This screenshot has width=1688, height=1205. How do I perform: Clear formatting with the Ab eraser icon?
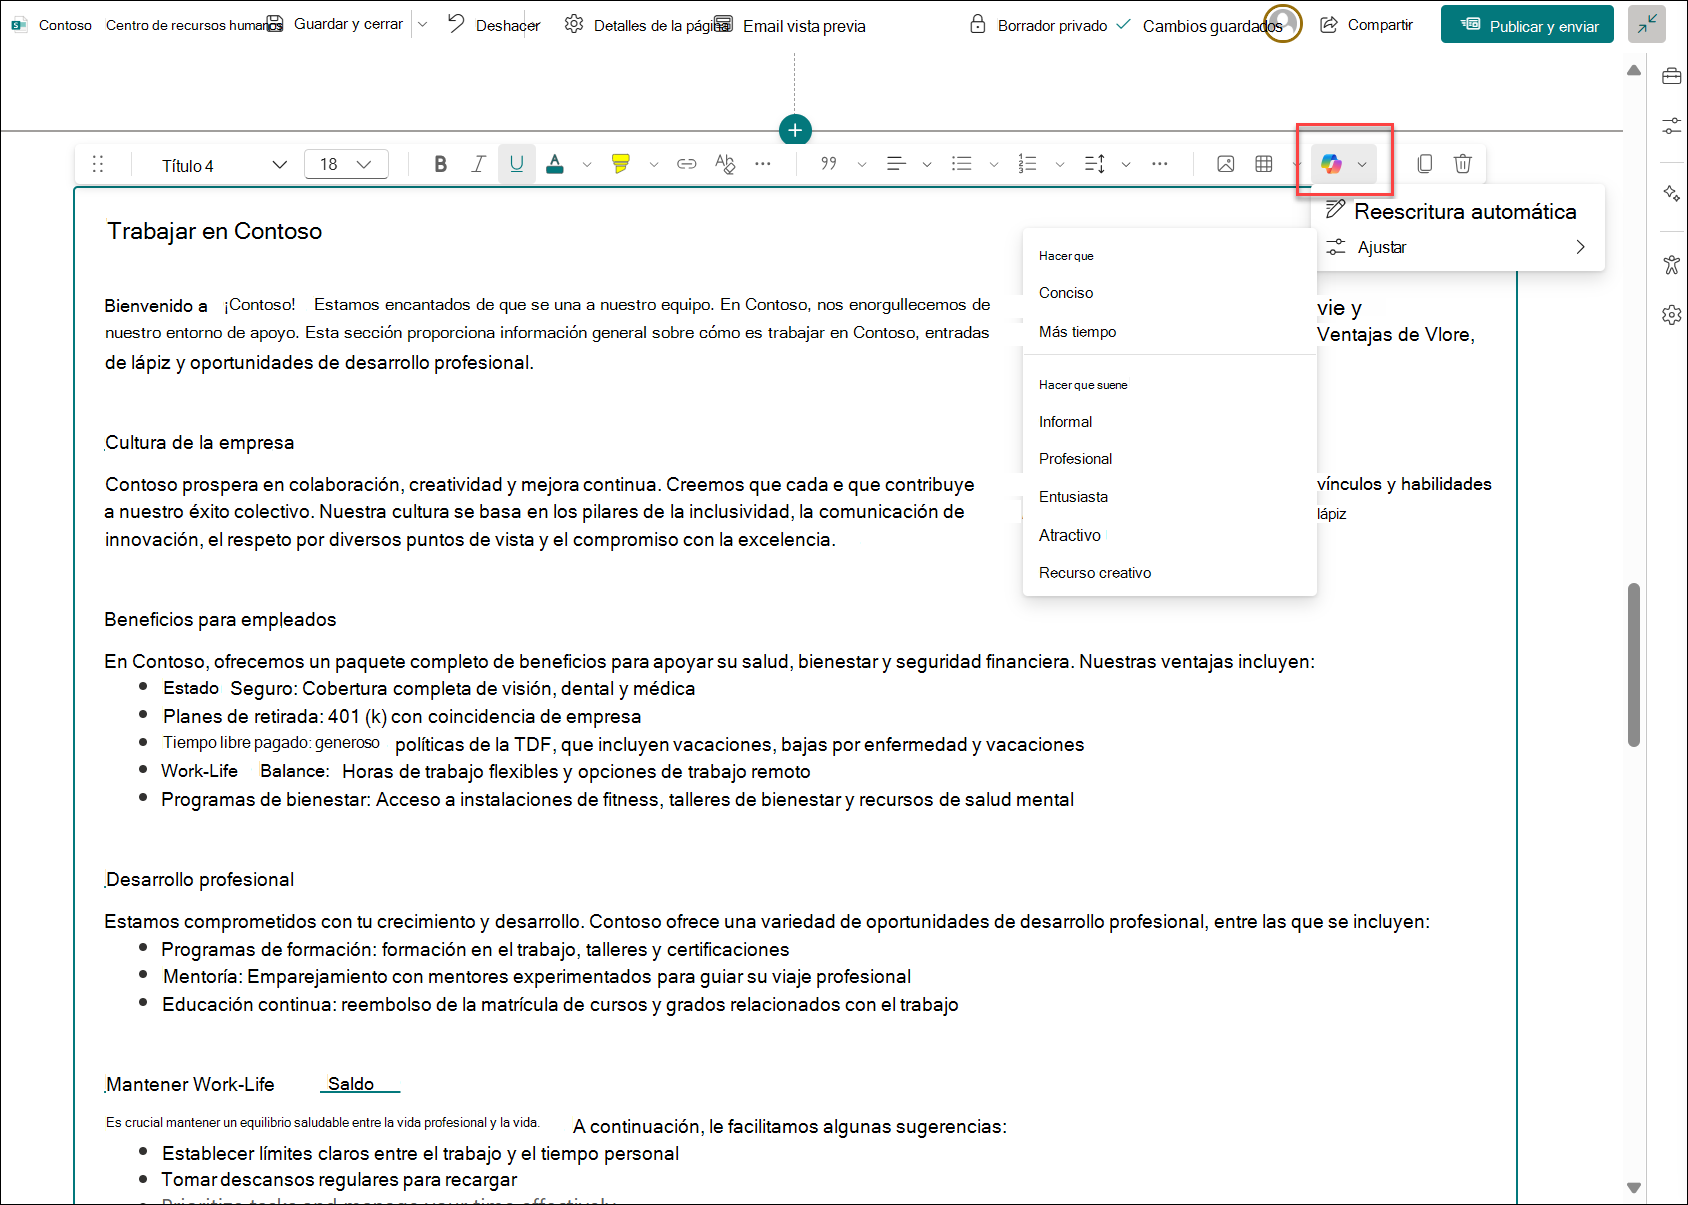point(725,164)
